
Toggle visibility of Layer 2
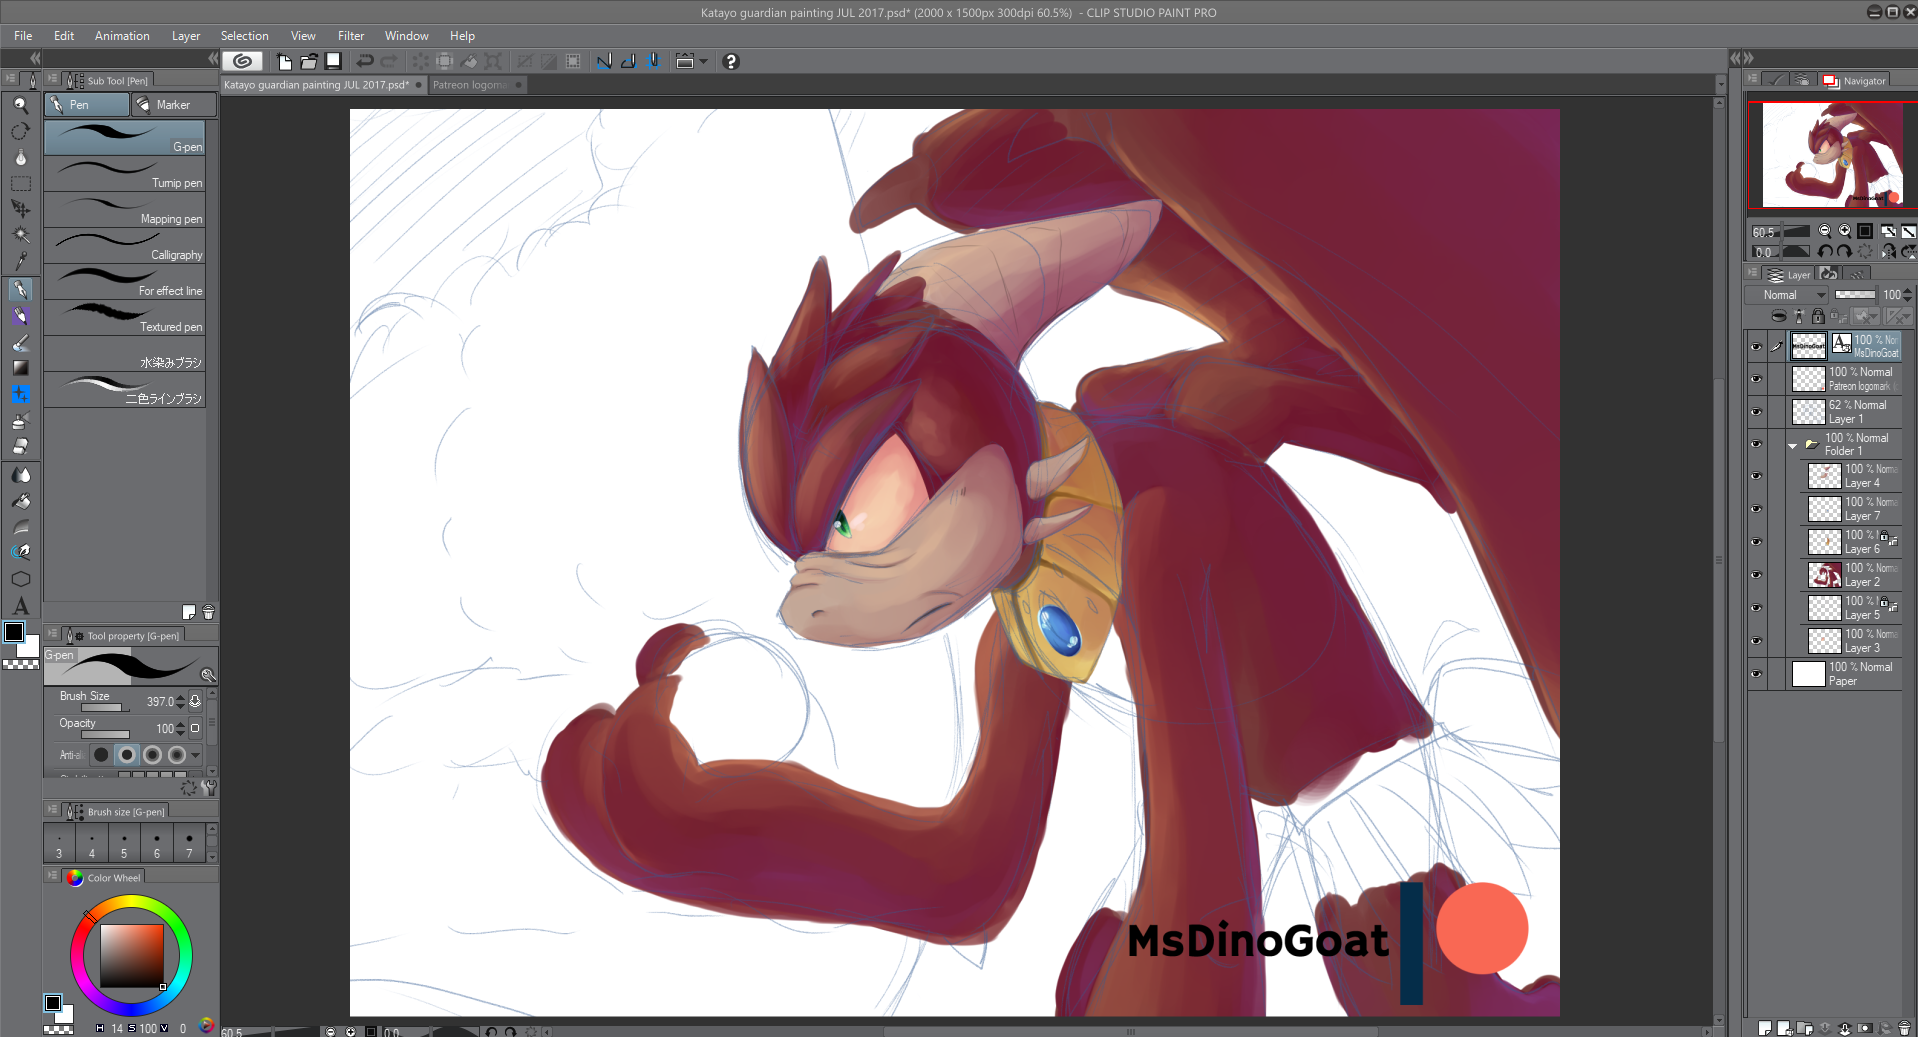pos(1756,575)
